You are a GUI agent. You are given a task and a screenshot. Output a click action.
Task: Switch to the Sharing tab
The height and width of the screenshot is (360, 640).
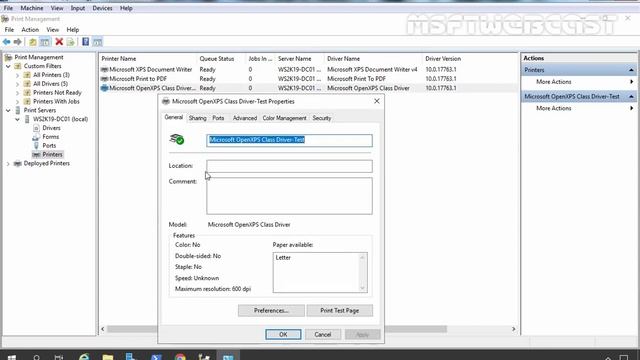click(x=198, y=118)
